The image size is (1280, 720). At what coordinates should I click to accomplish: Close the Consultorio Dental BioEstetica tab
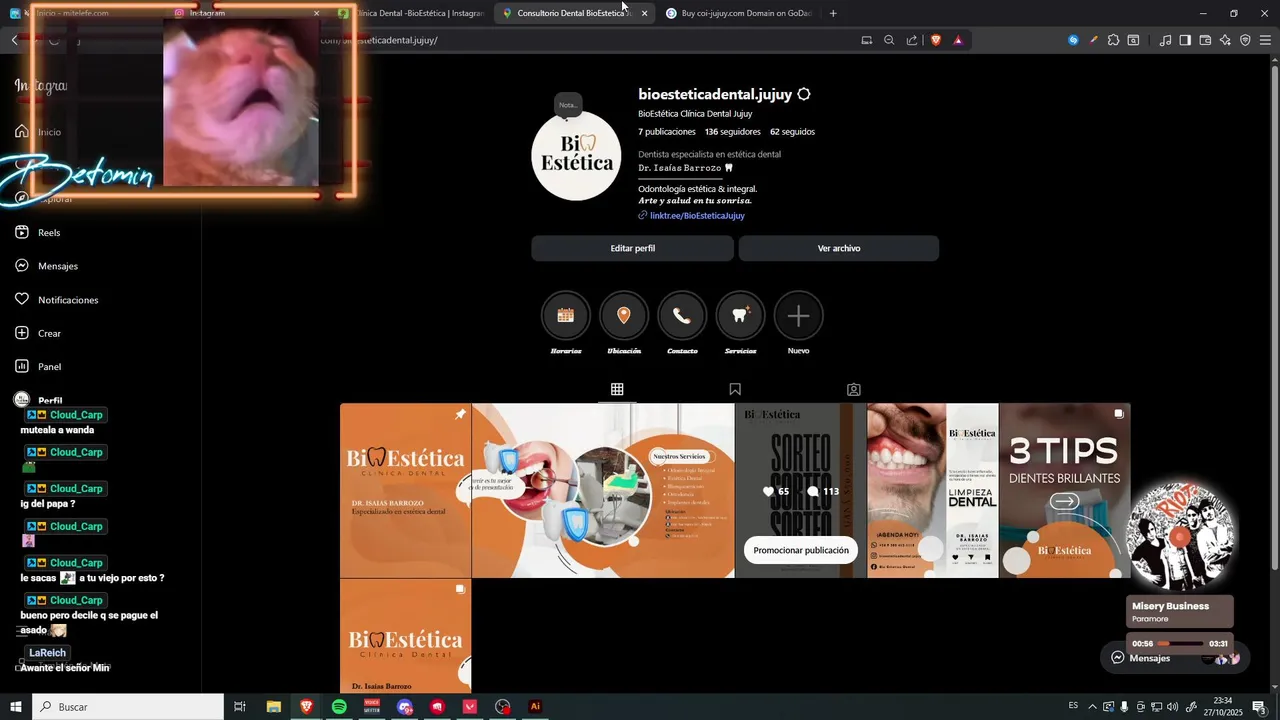pyautogui.click(x=644, y=13)
